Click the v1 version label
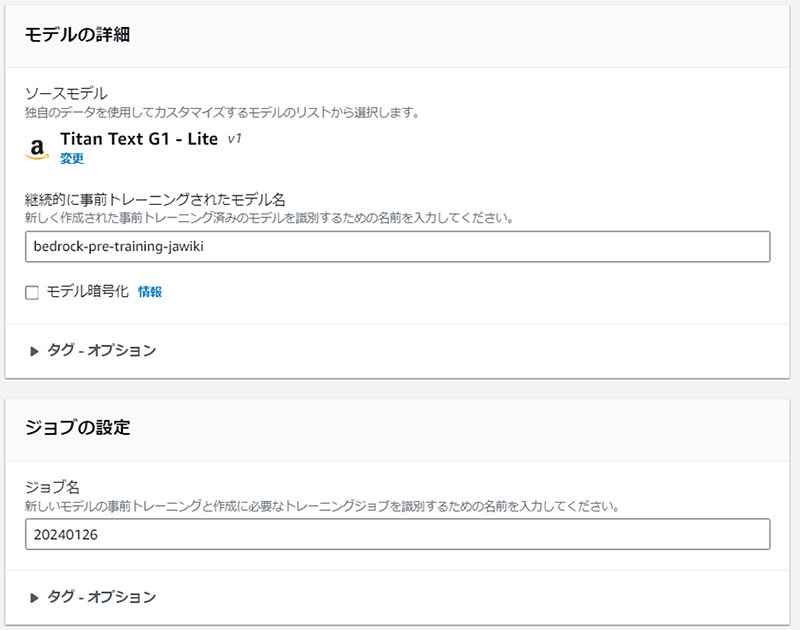 (235, 139)
